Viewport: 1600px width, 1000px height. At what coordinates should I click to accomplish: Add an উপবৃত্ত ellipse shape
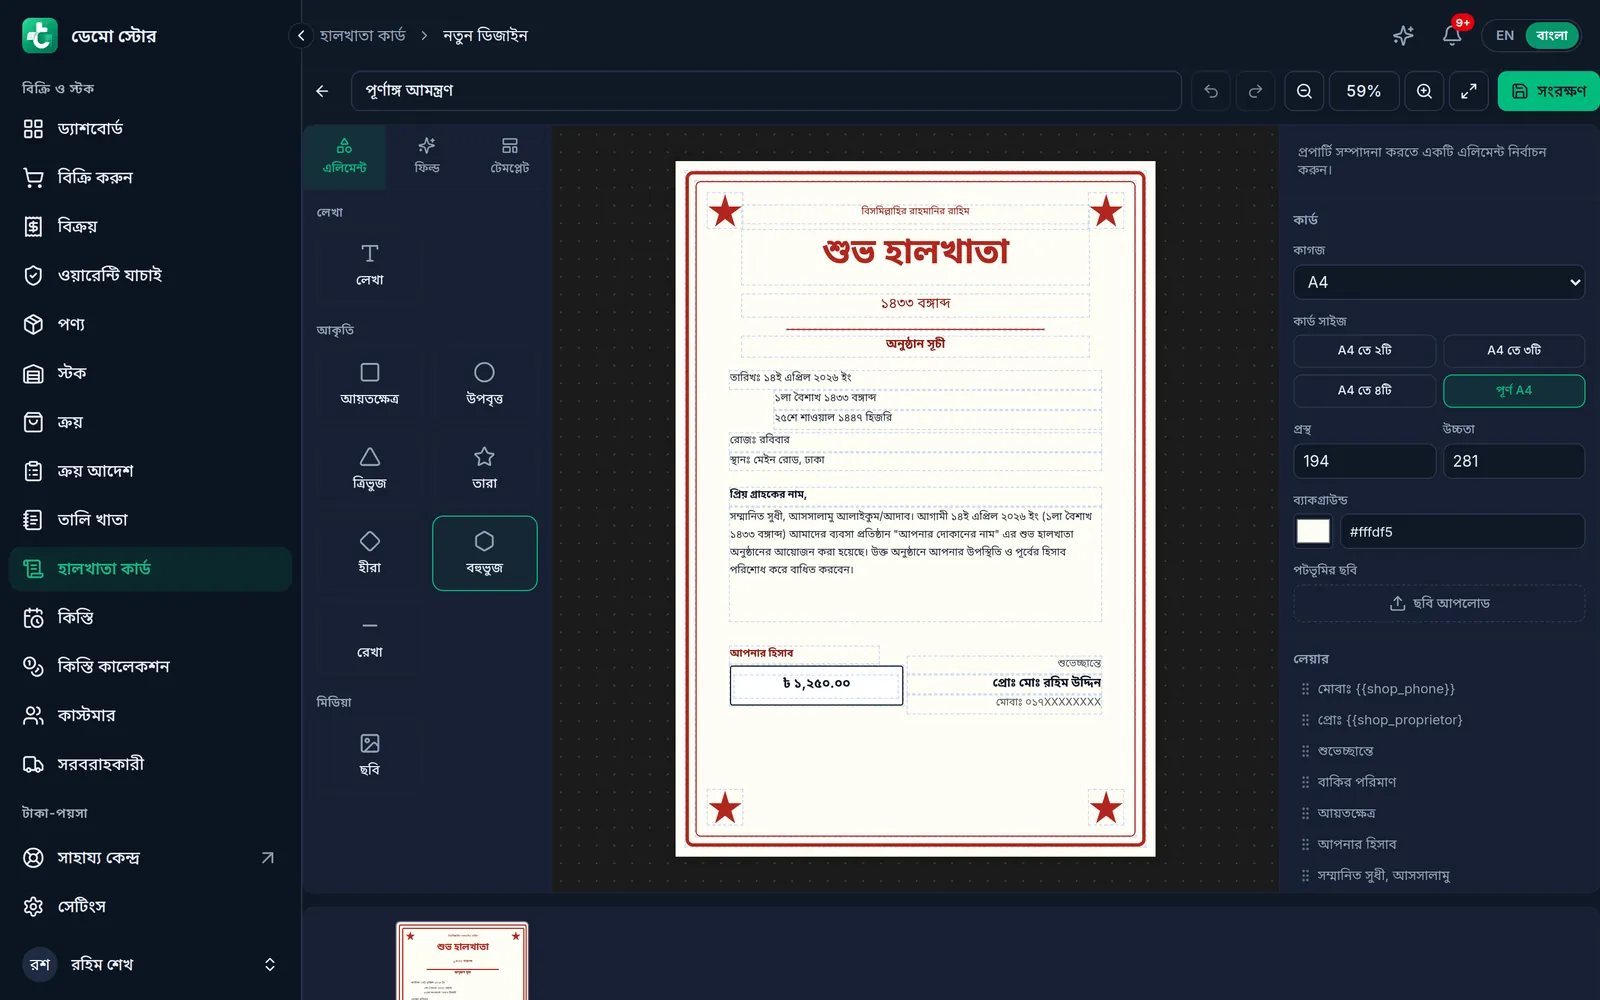click(x=484, y=384)
